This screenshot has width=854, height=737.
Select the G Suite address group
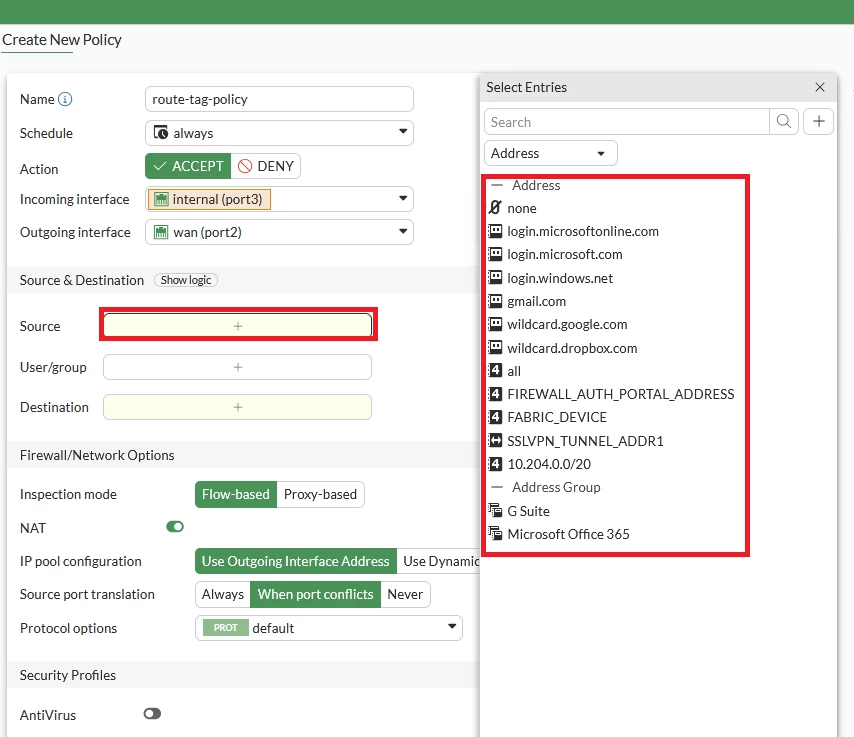(x=528, y=511)
